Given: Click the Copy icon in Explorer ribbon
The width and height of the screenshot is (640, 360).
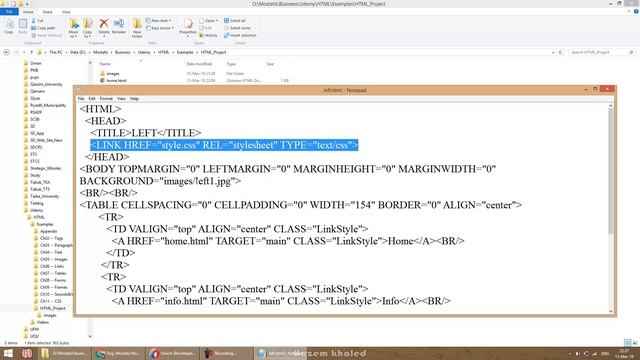Looking at the screenshot, I should point(9,26).
